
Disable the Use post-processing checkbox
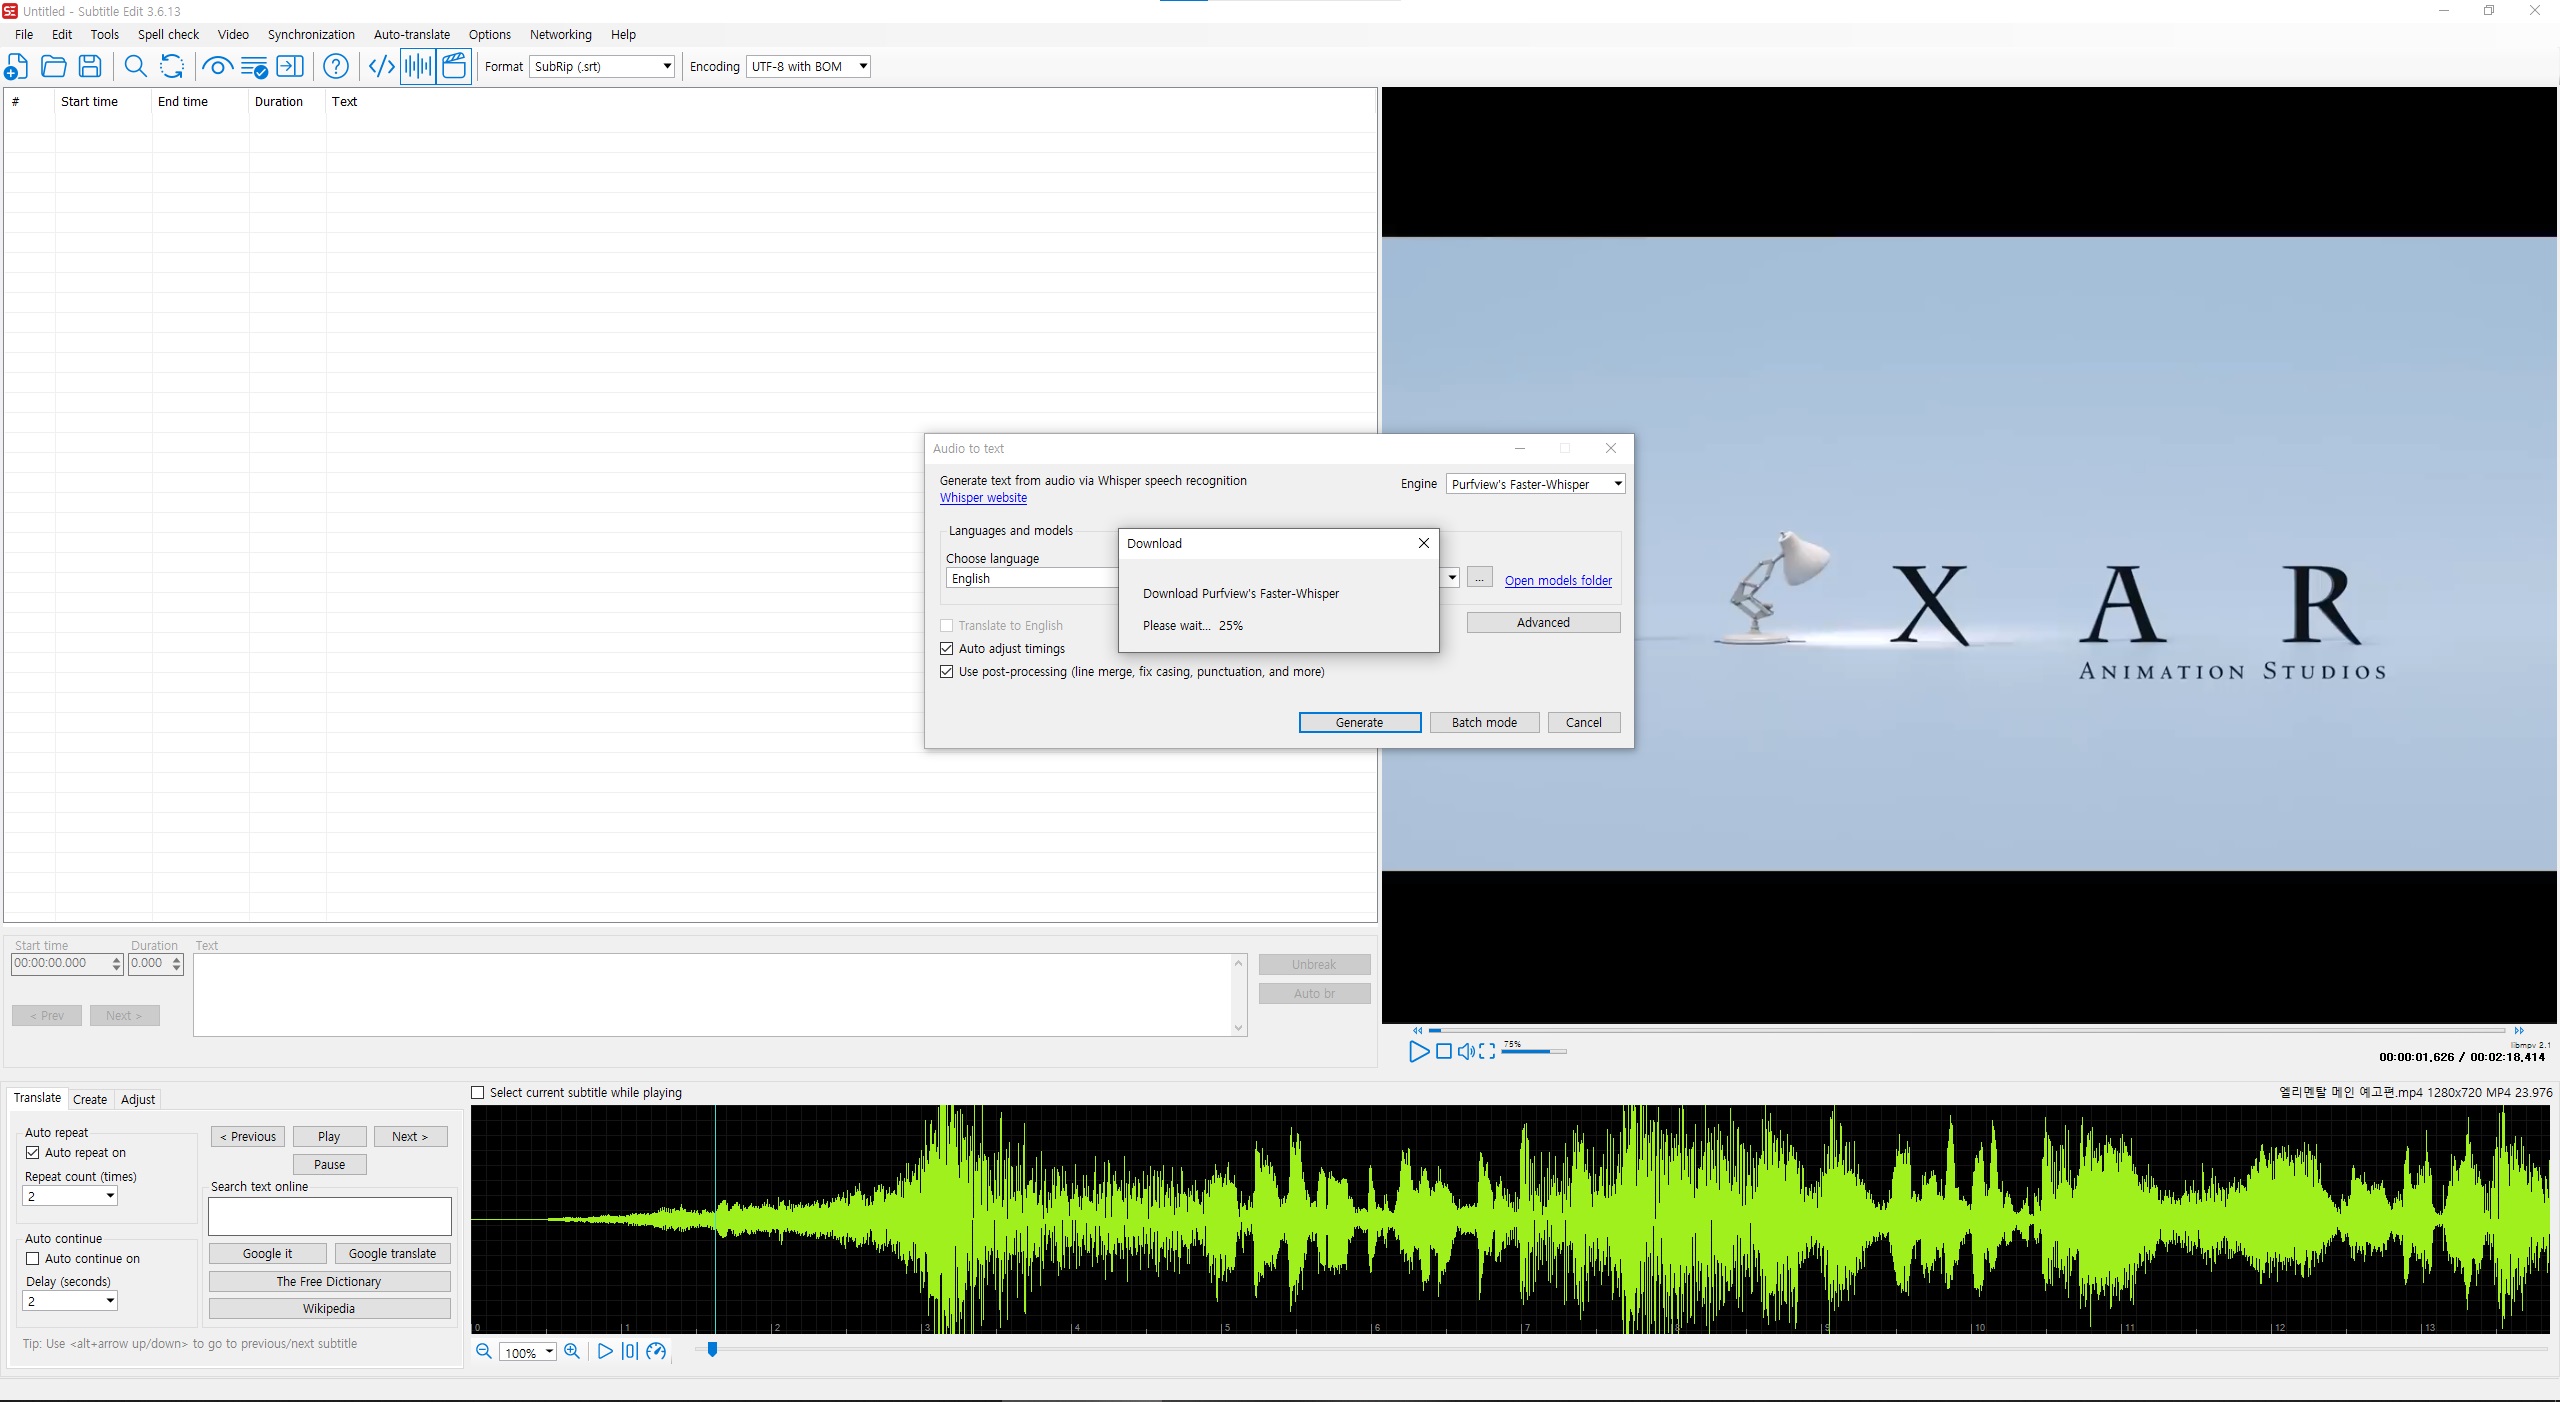pyautogui.click(x=946, y=672)
